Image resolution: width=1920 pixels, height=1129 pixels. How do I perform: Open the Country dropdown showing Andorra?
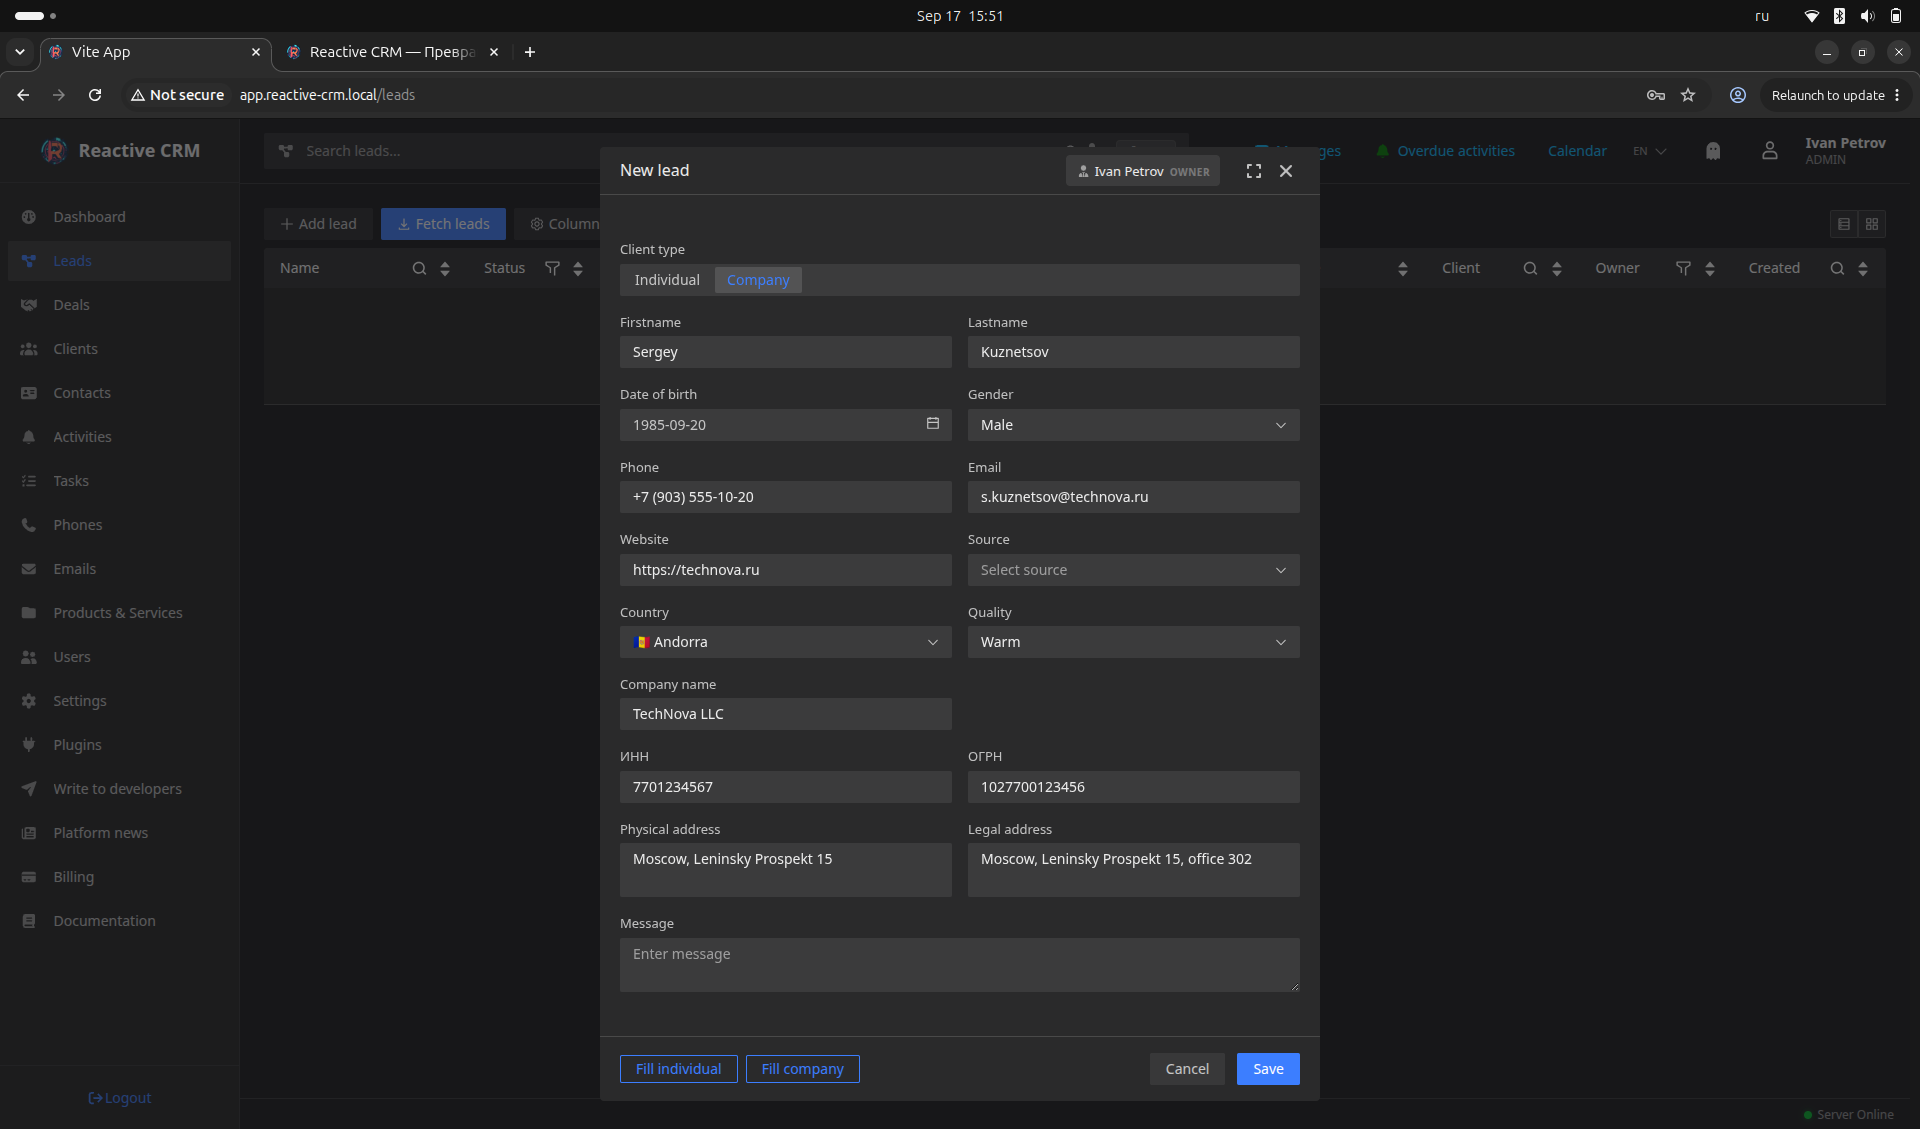[785, 642]
